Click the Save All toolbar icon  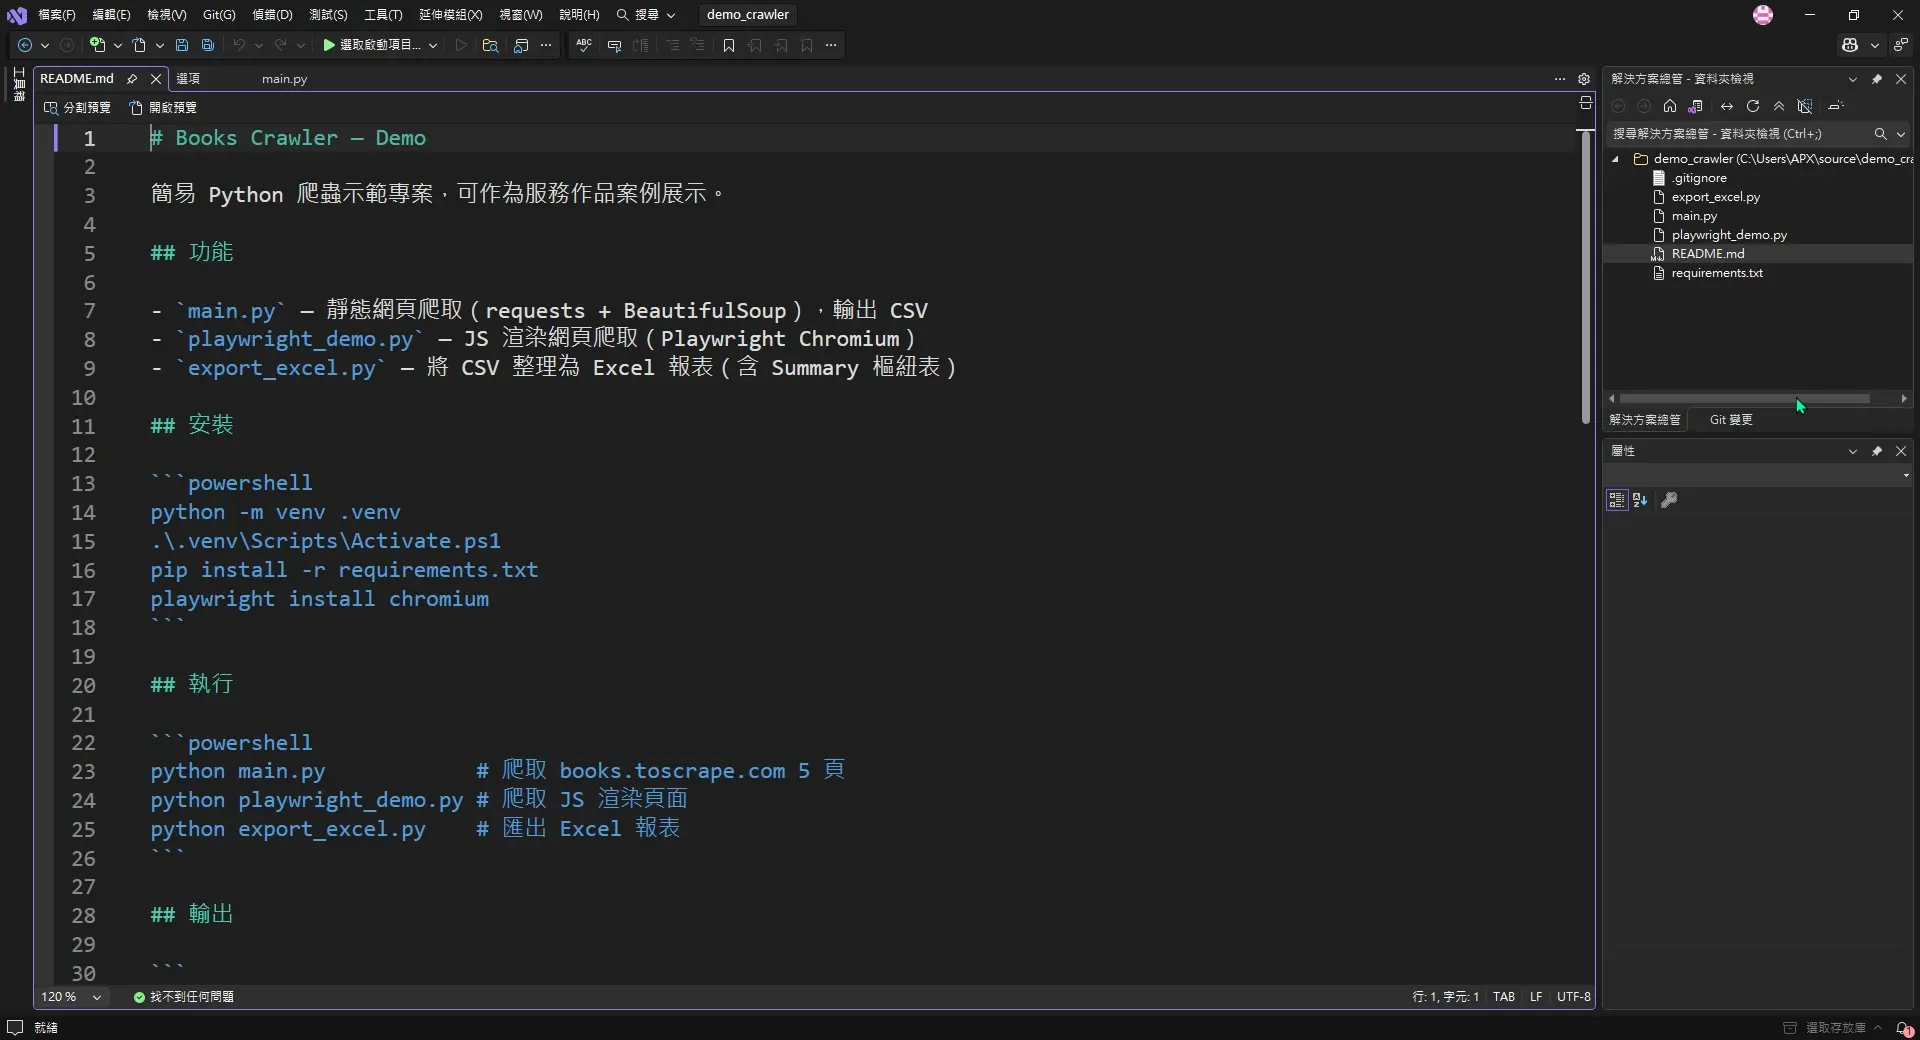point(208,45)
